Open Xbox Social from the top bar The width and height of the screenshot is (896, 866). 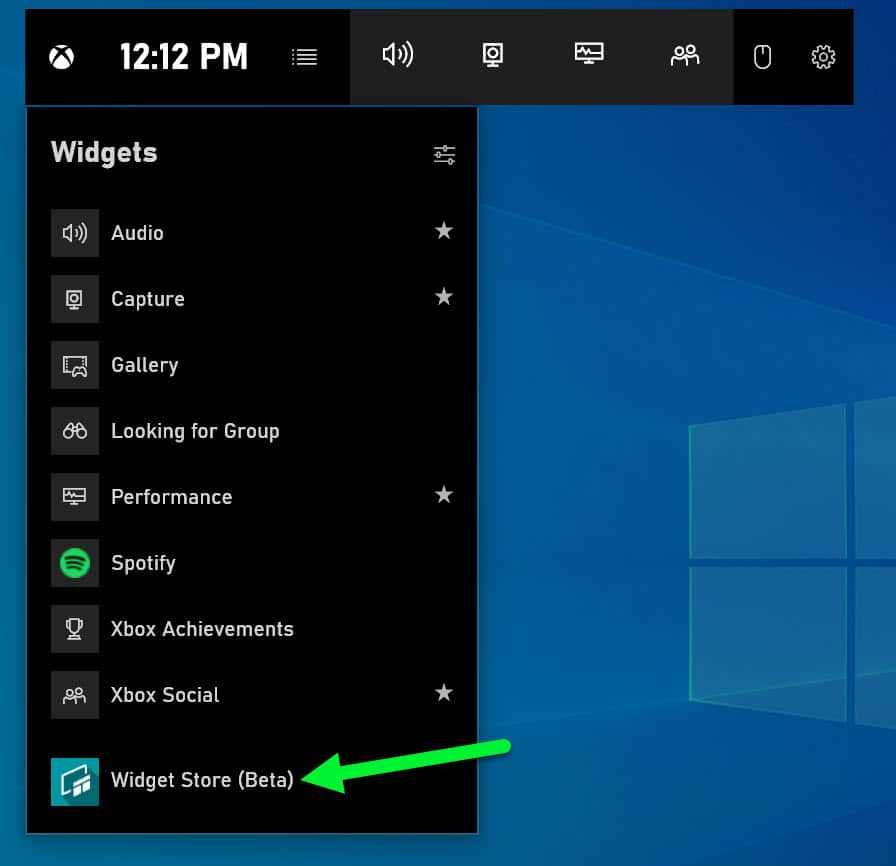[x=685, y=55]
